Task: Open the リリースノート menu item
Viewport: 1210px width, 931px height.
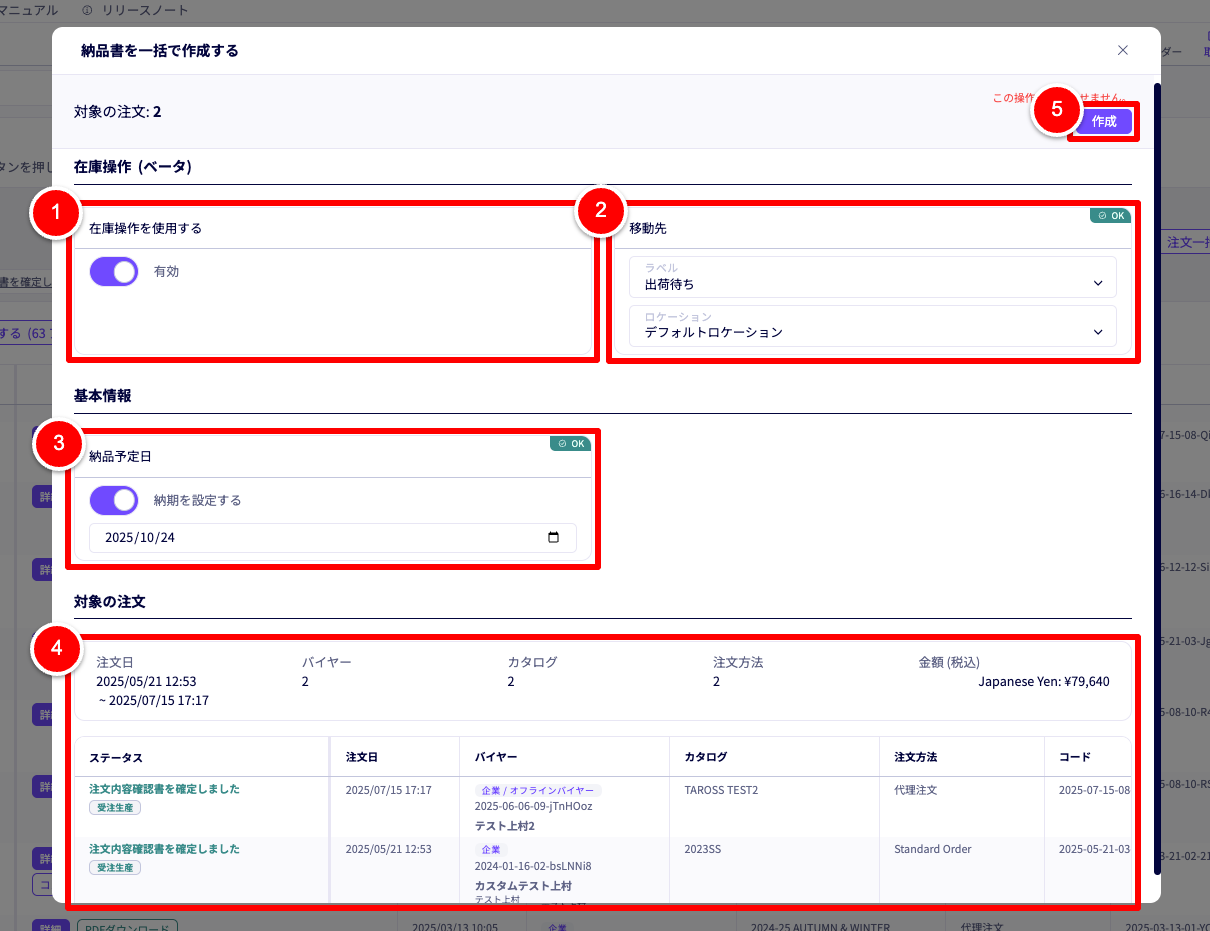Action: pos(145,10)
